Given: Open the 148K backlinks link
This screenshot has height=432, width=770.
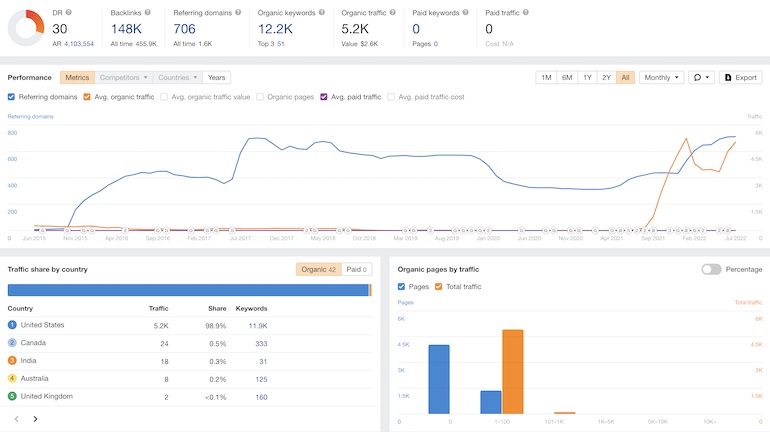Looking at the screenshot, I should (x=126, y=29).
